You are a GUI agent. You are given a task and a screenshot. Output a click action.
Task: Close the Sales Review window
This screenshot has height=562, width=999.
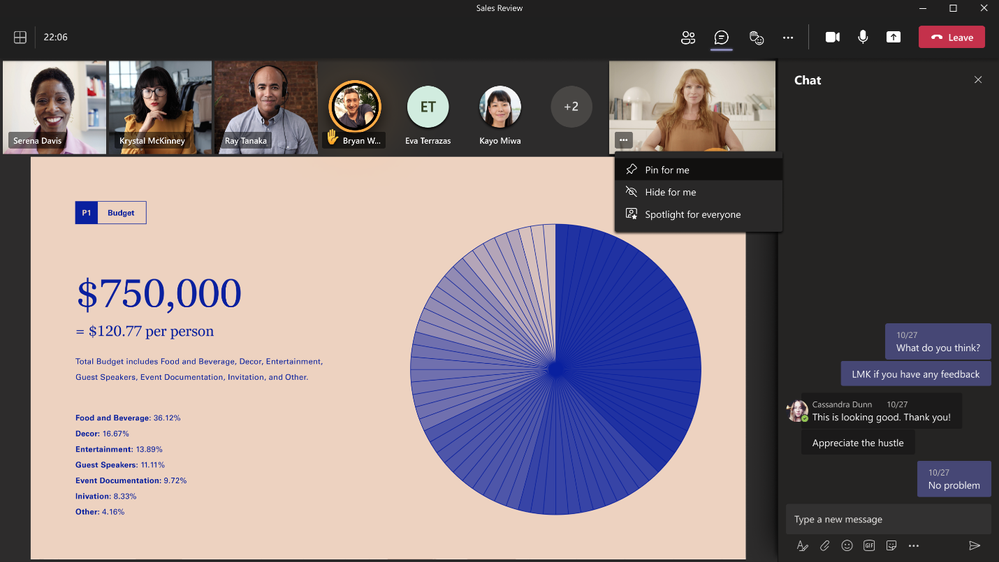pyautogui.click(x=984, y=8)
